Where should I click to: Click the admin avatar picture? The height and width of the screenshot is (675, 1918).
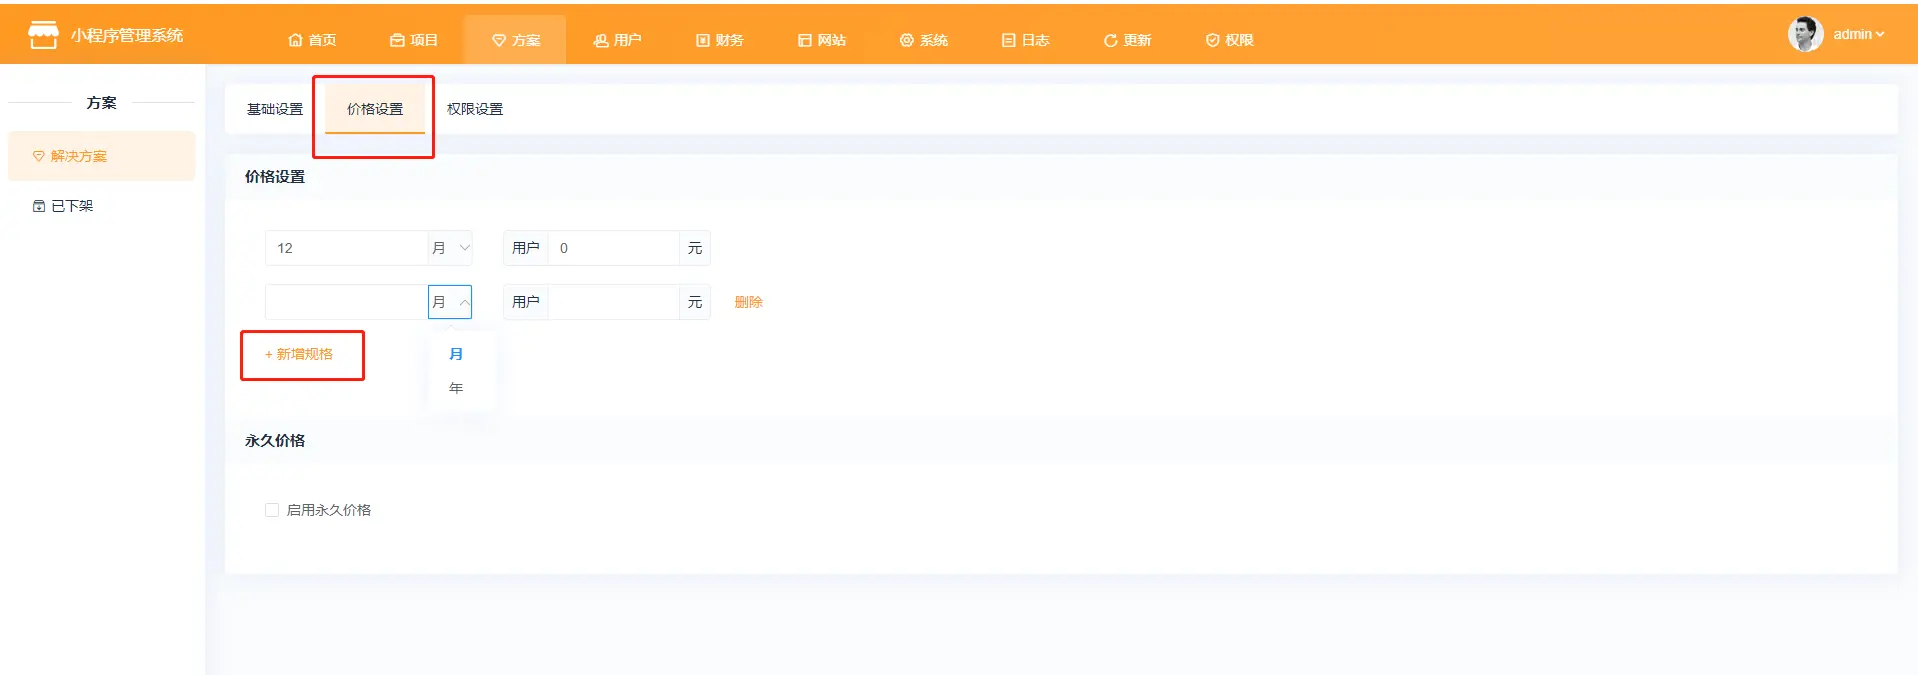coord(1805,34)
